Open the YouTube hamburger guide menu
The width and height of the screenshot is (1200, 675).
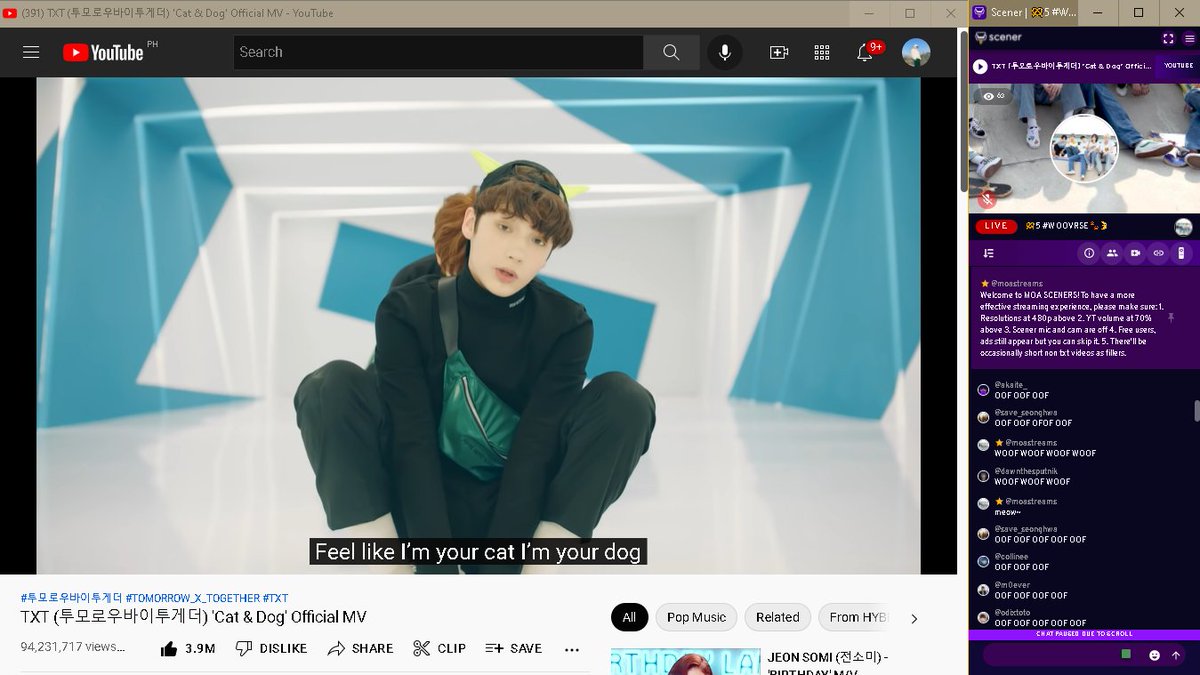(x=31, y=52)
